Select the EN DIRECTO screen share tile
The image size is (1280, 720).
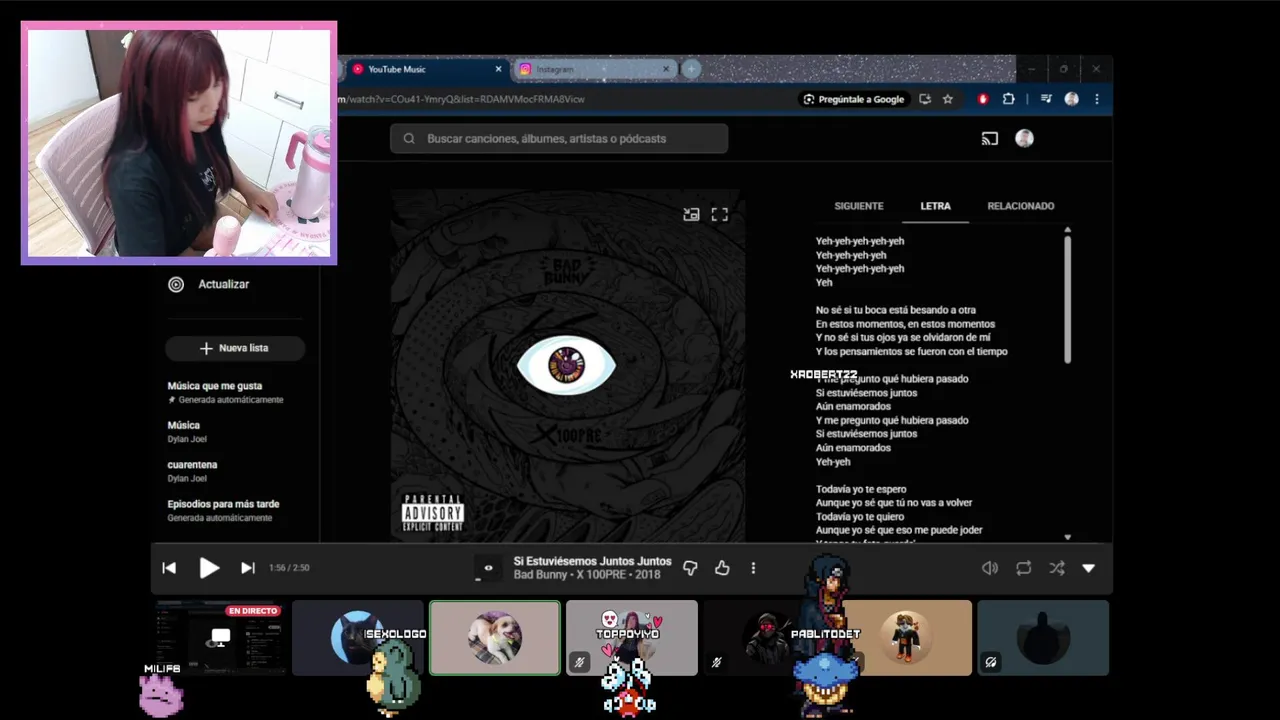(220, 638)
